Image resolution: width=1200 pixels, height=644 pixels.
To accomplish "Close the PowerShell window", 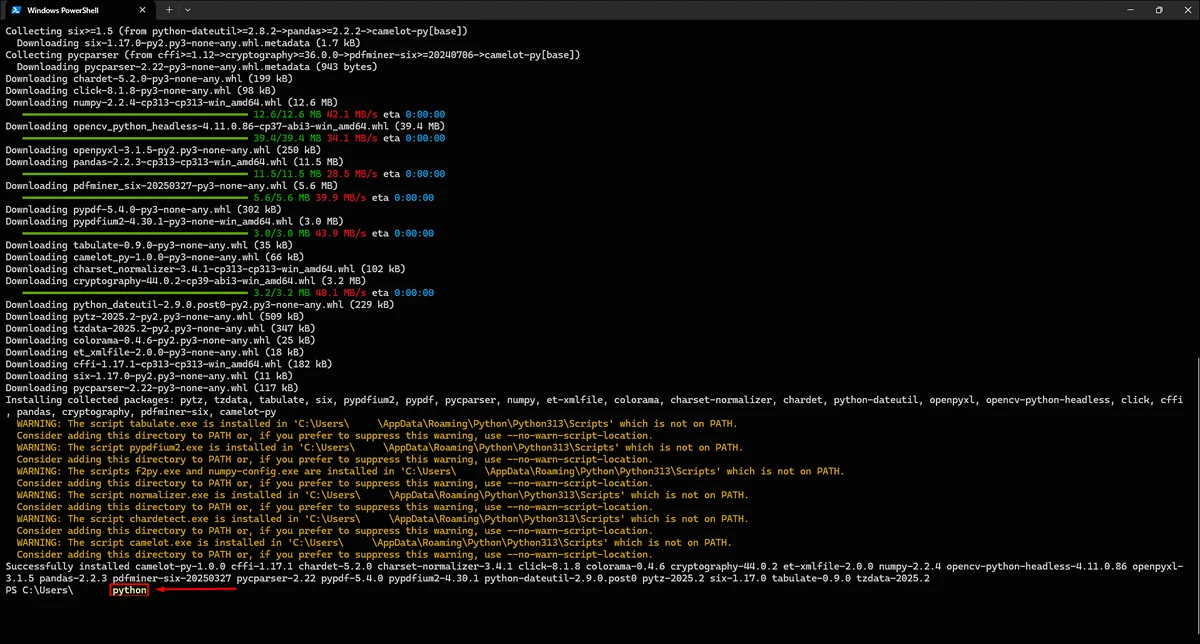I will (1187, 10).
